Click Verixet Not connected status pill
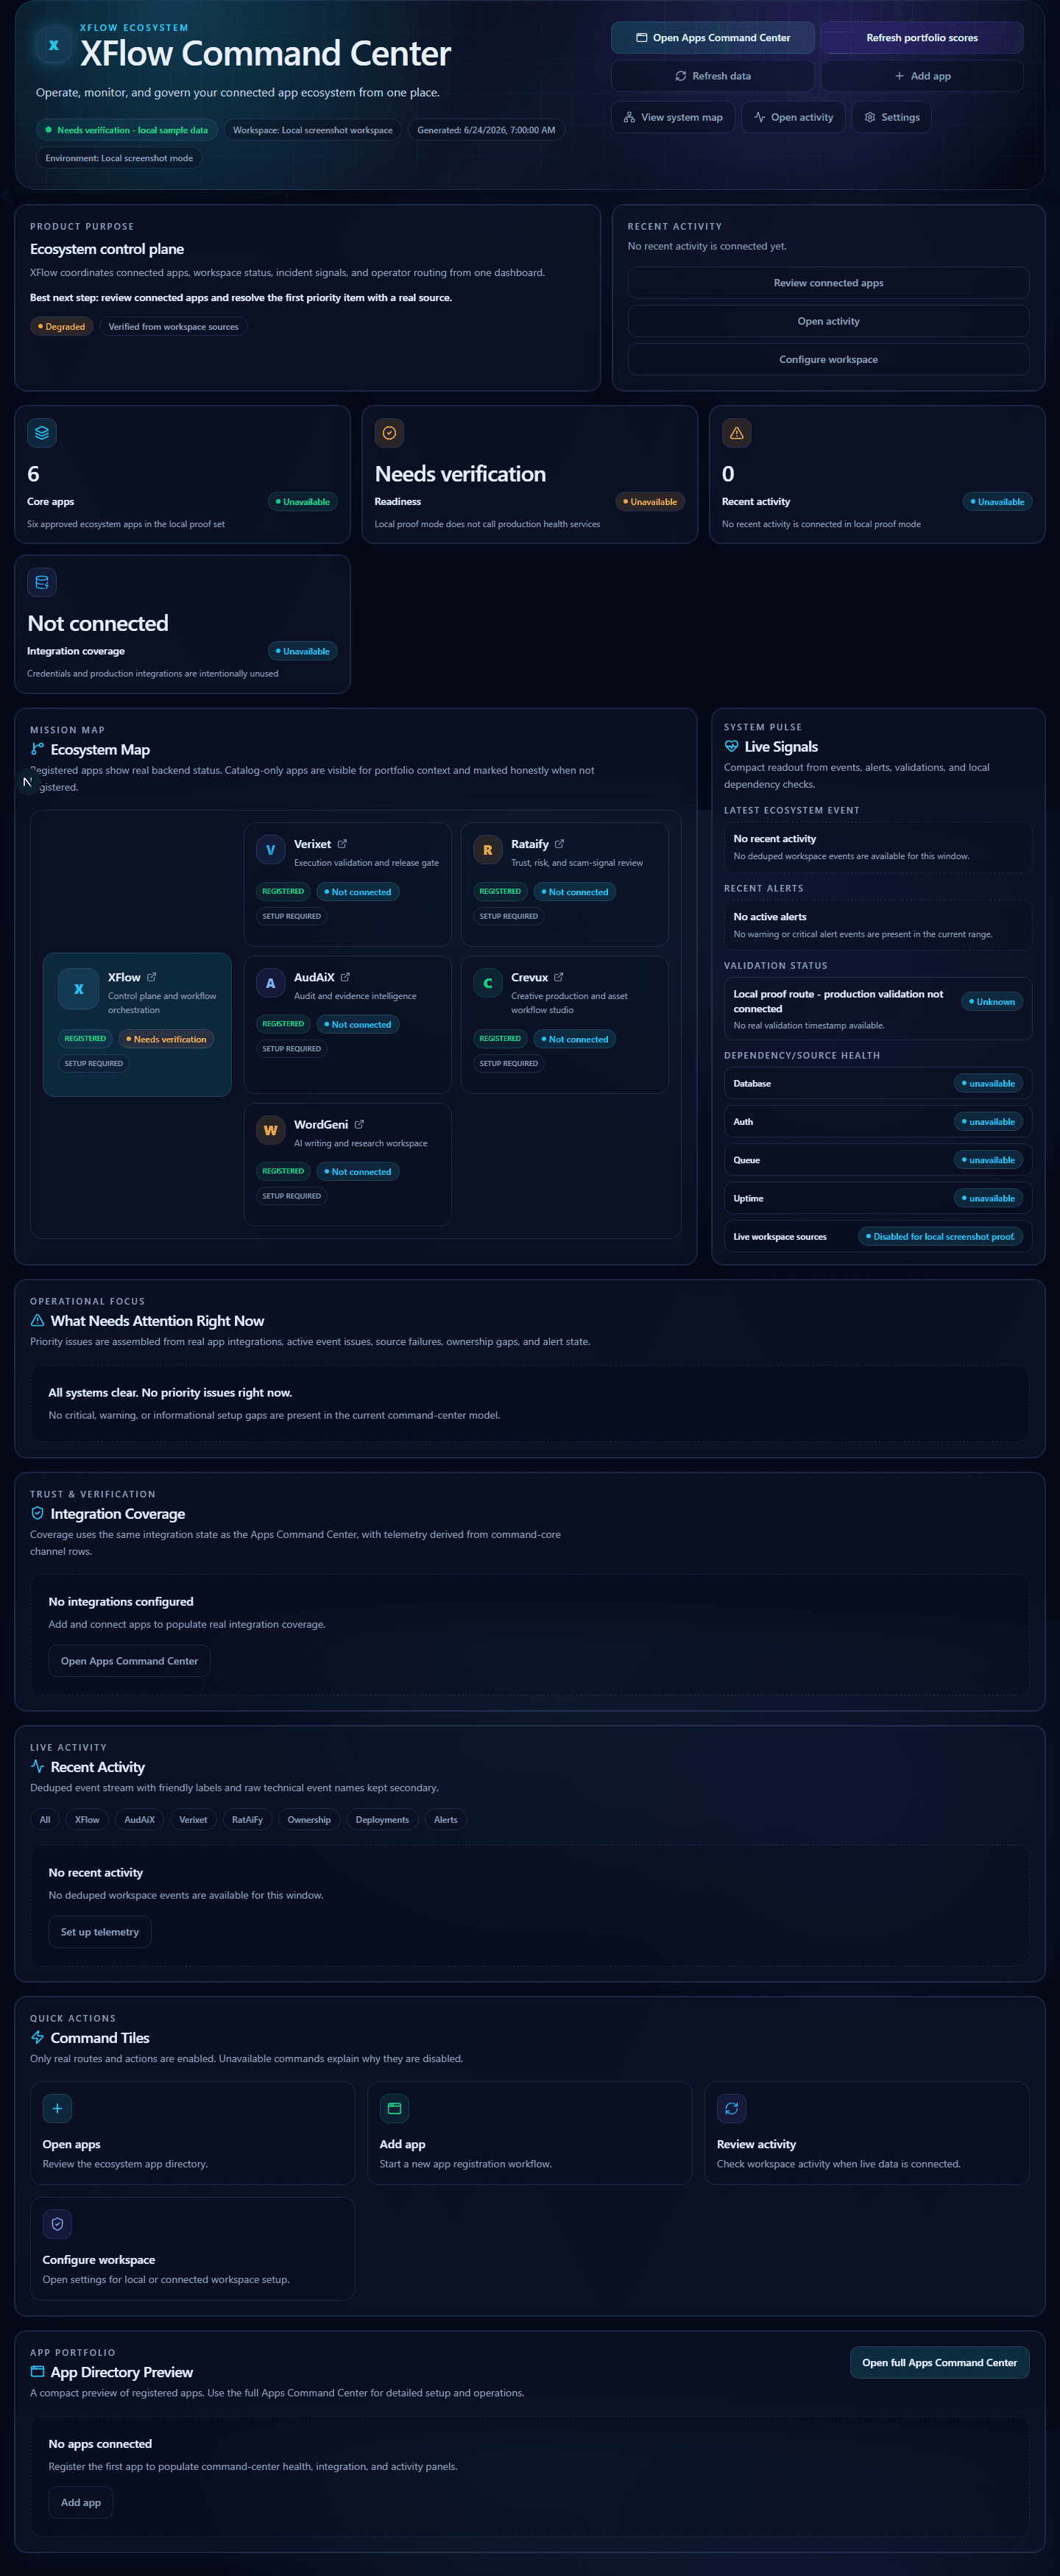1060x2576 pixels. coord(358,892)
